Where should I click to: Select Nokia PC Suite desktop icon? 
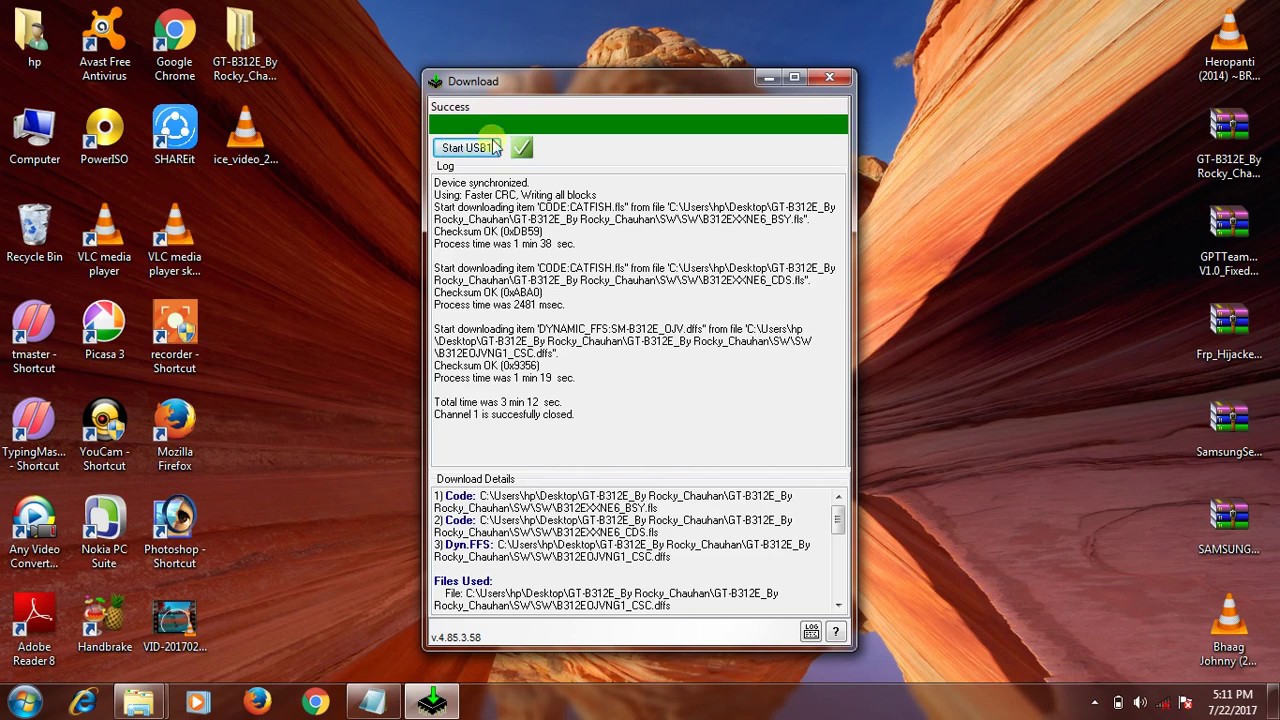(x=104, y=532)
